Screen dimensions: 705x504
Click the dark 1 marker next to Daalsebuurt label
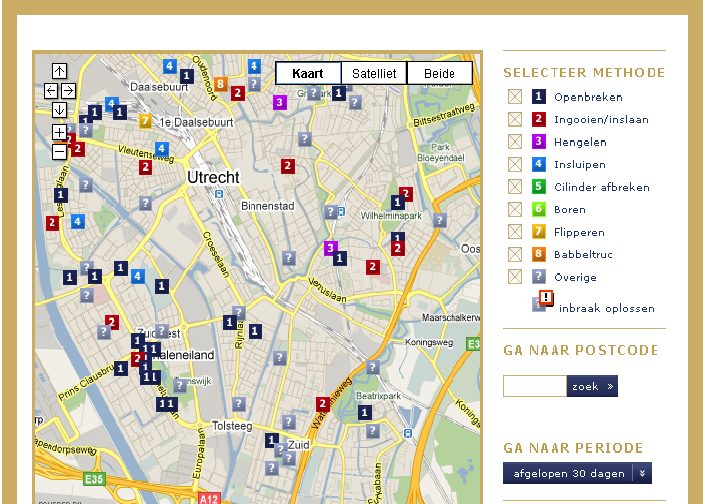pos(187,76)
